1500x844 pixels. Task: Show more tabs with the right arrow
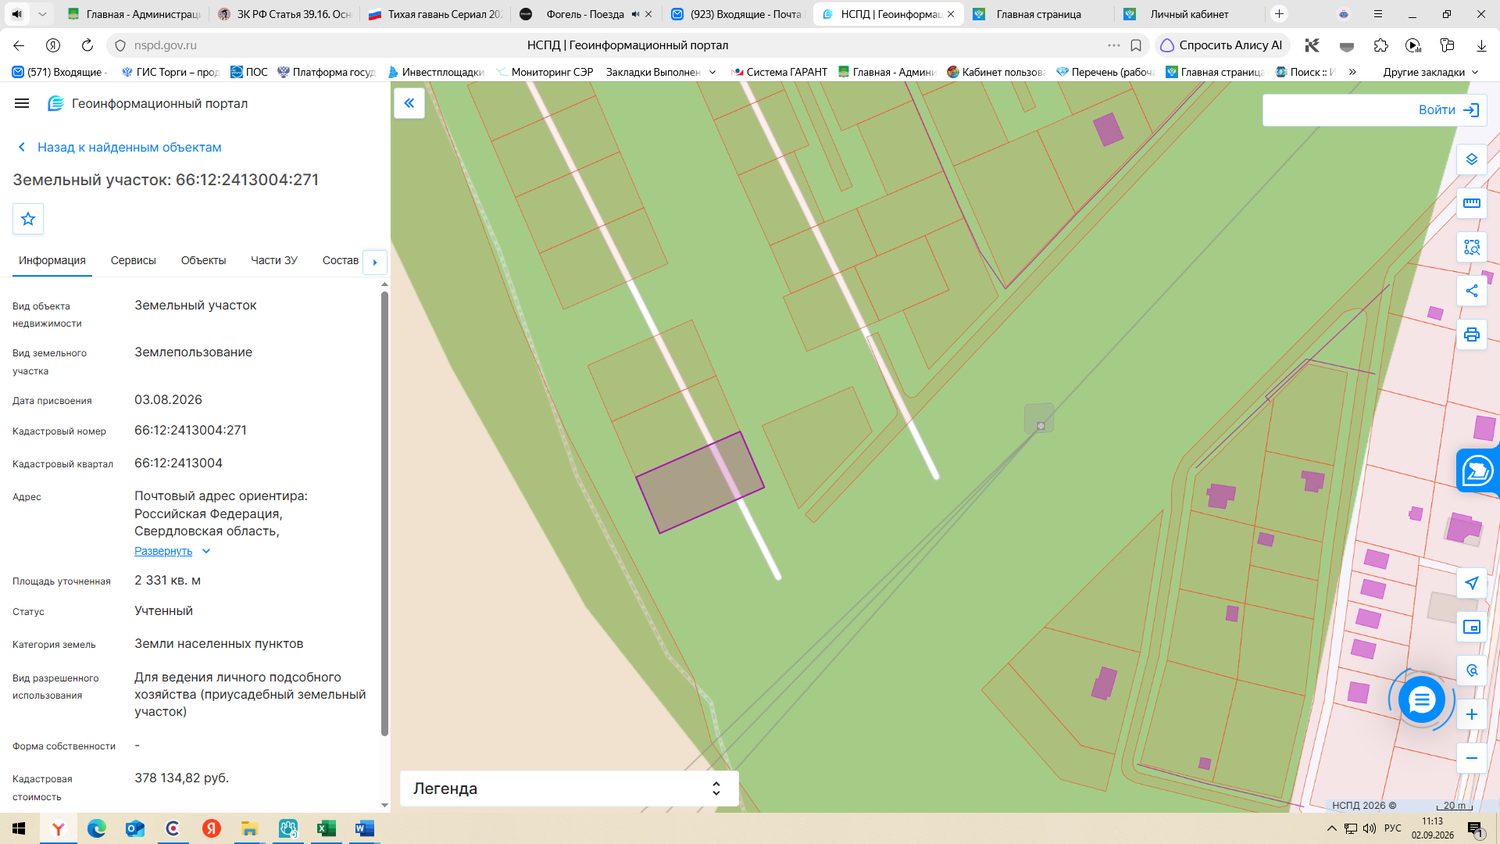tap(375, 262)
